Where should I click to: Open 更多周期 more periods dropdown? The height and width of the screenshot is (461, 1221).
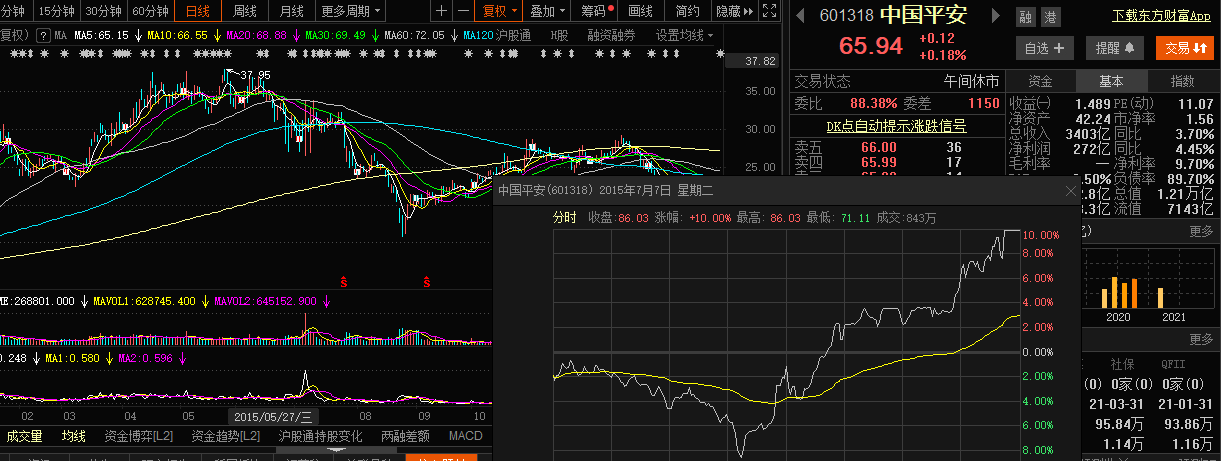[351, 11]
